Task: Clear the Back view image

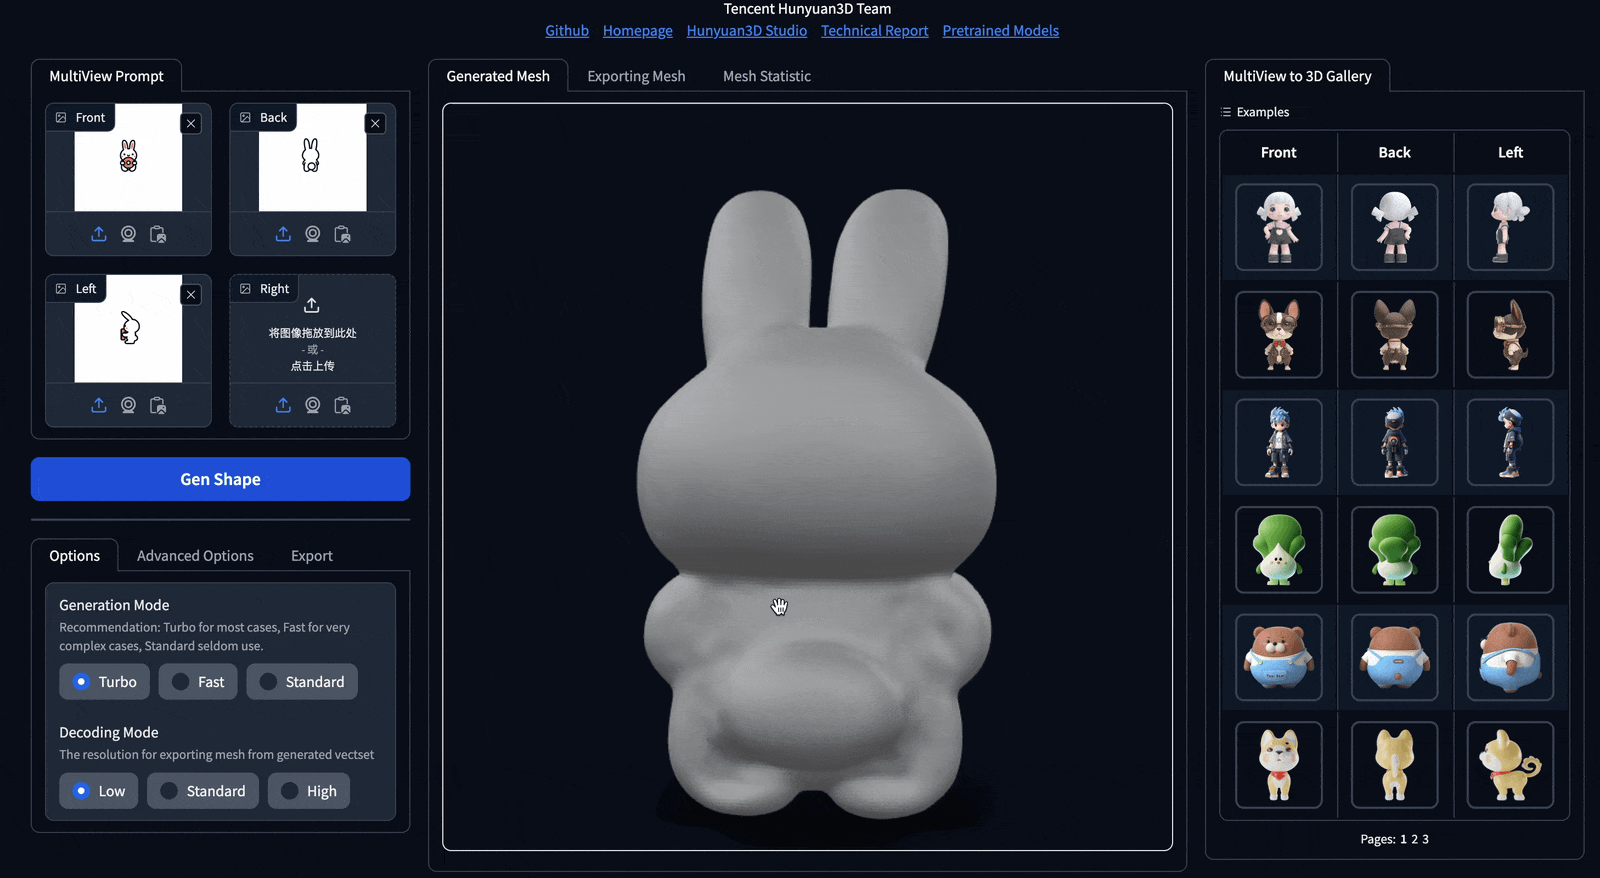Action: tap(375, 124)
